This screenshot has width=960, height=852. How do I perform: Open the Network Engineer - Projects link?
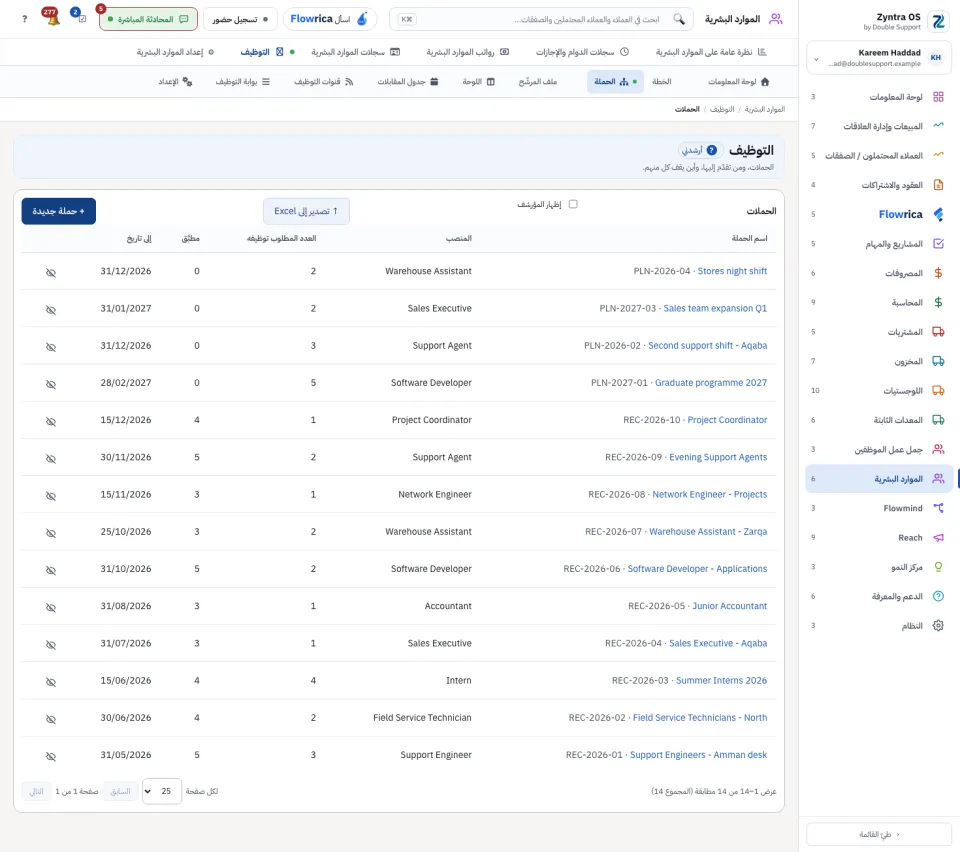(710, 495)
